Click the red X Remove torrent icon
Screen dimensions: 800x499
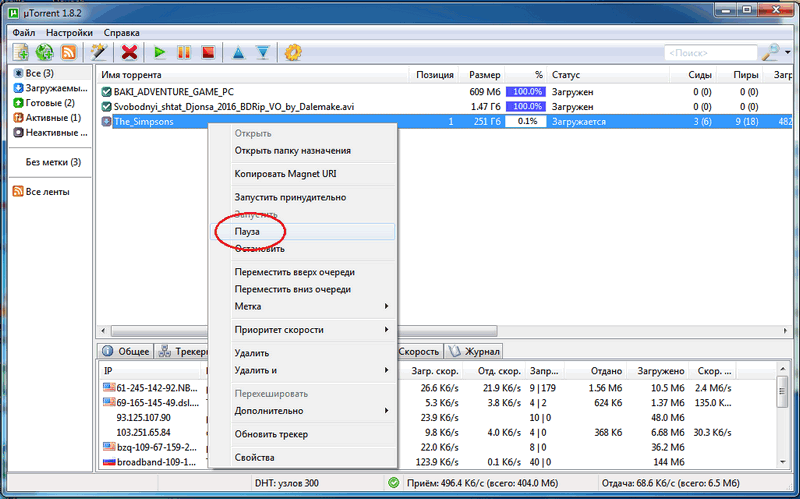click(x=130, y=52)
